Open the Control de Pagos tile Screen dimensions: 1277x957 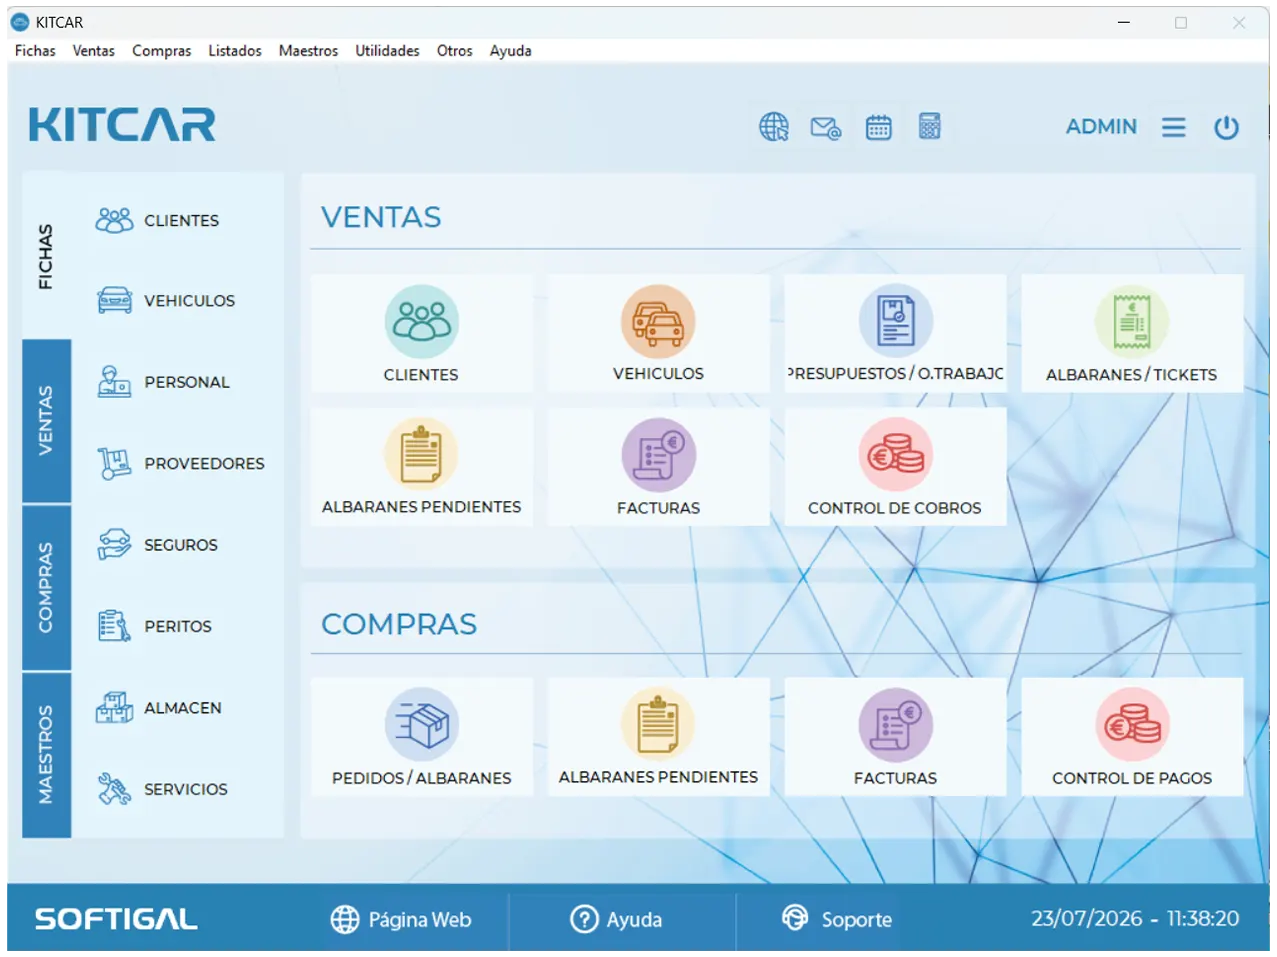(1132, 737)
